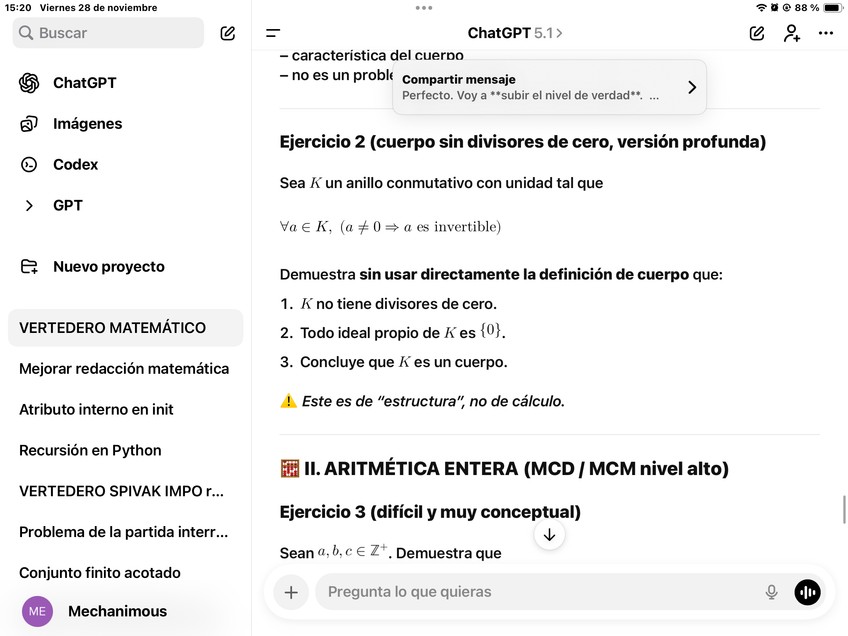The image size is (848, 636).
Task: Tap the microphone dictation icon
Action: coord(771,592)
